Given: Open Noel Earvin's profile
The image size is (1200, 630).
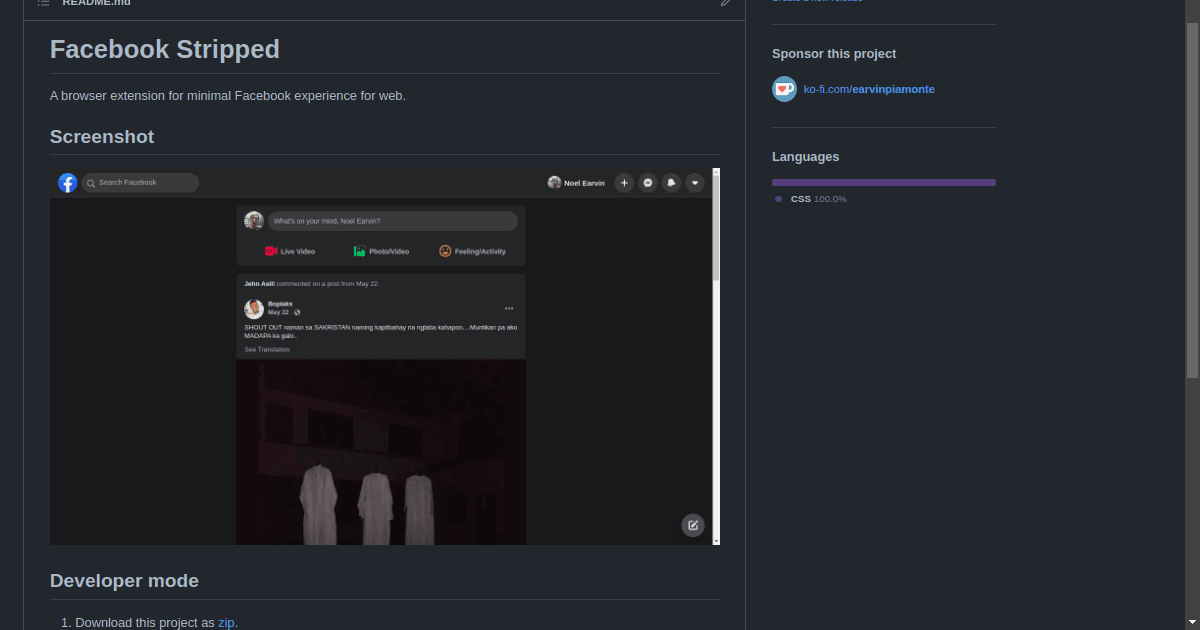Looking at the screenshot, I should coord(577,183).
